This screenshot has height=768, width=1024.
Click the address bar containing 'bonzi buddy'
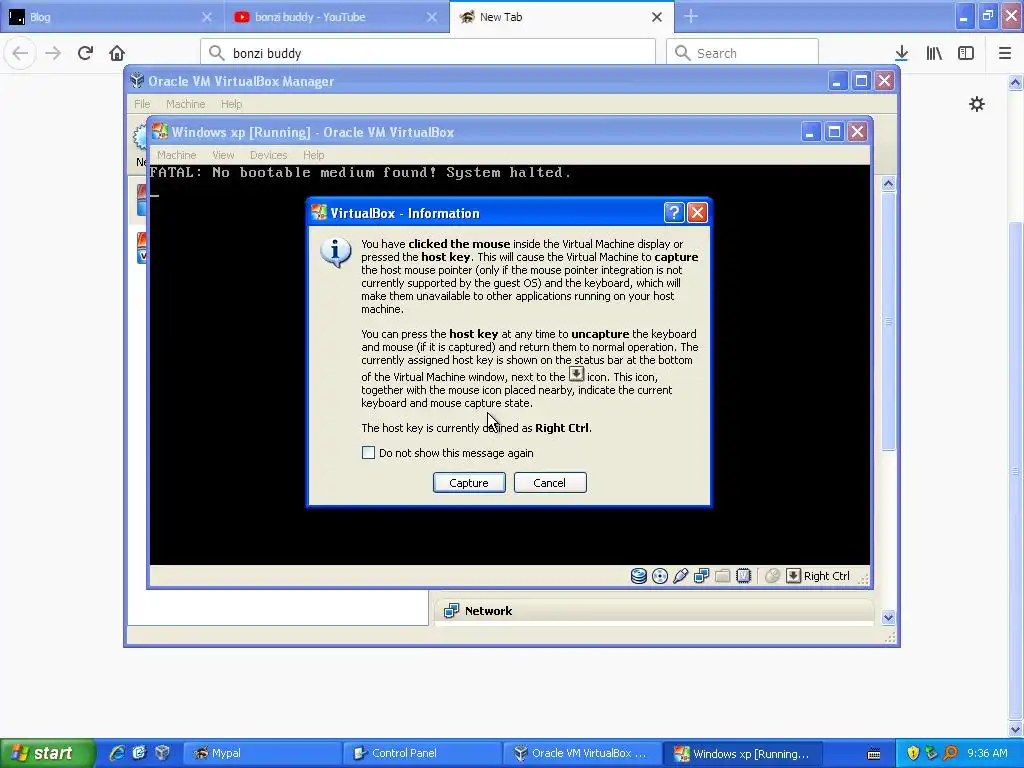click(428, 53)
